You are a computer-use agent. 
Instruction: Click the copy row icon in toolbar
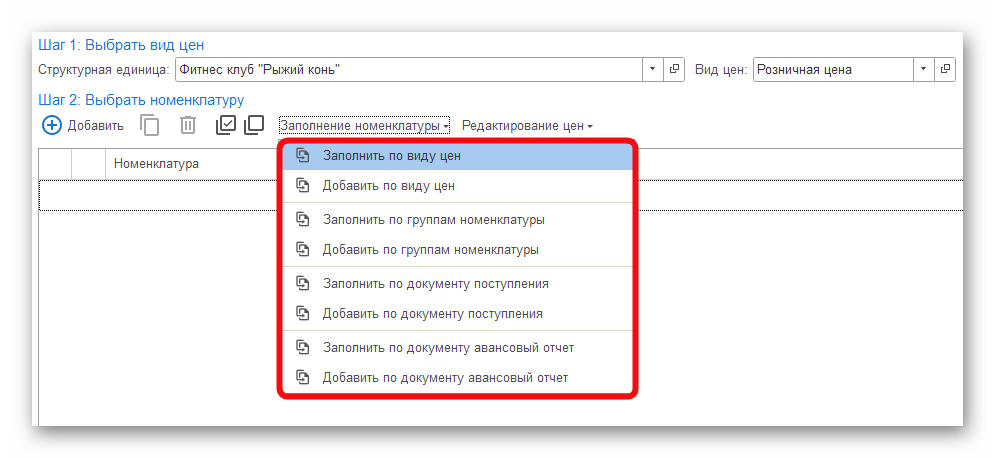pyautogui.click(x=150, y=125)
